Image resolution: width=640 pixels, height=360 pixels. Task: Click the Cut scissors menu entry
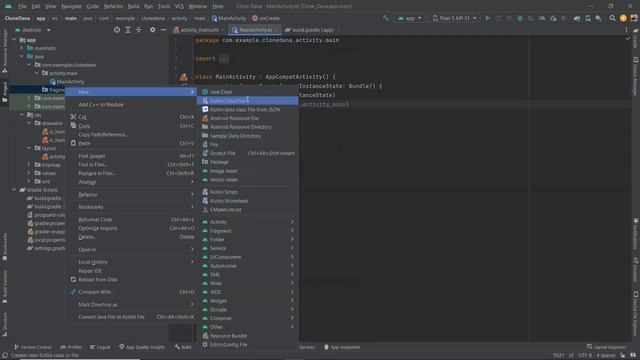[x=131, y=117]
